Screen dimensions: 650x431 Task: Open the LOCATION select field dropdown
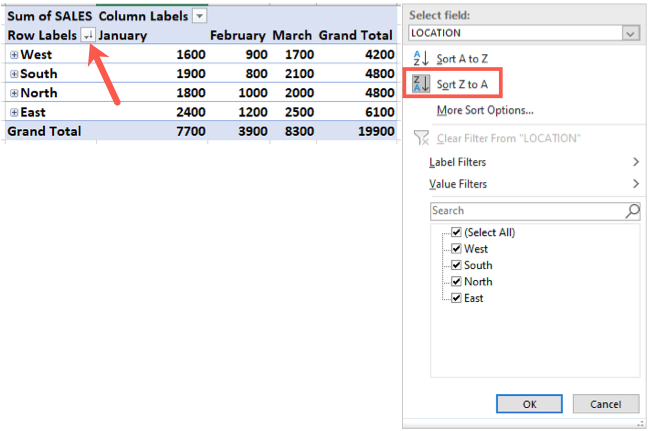tap(631, 33)
